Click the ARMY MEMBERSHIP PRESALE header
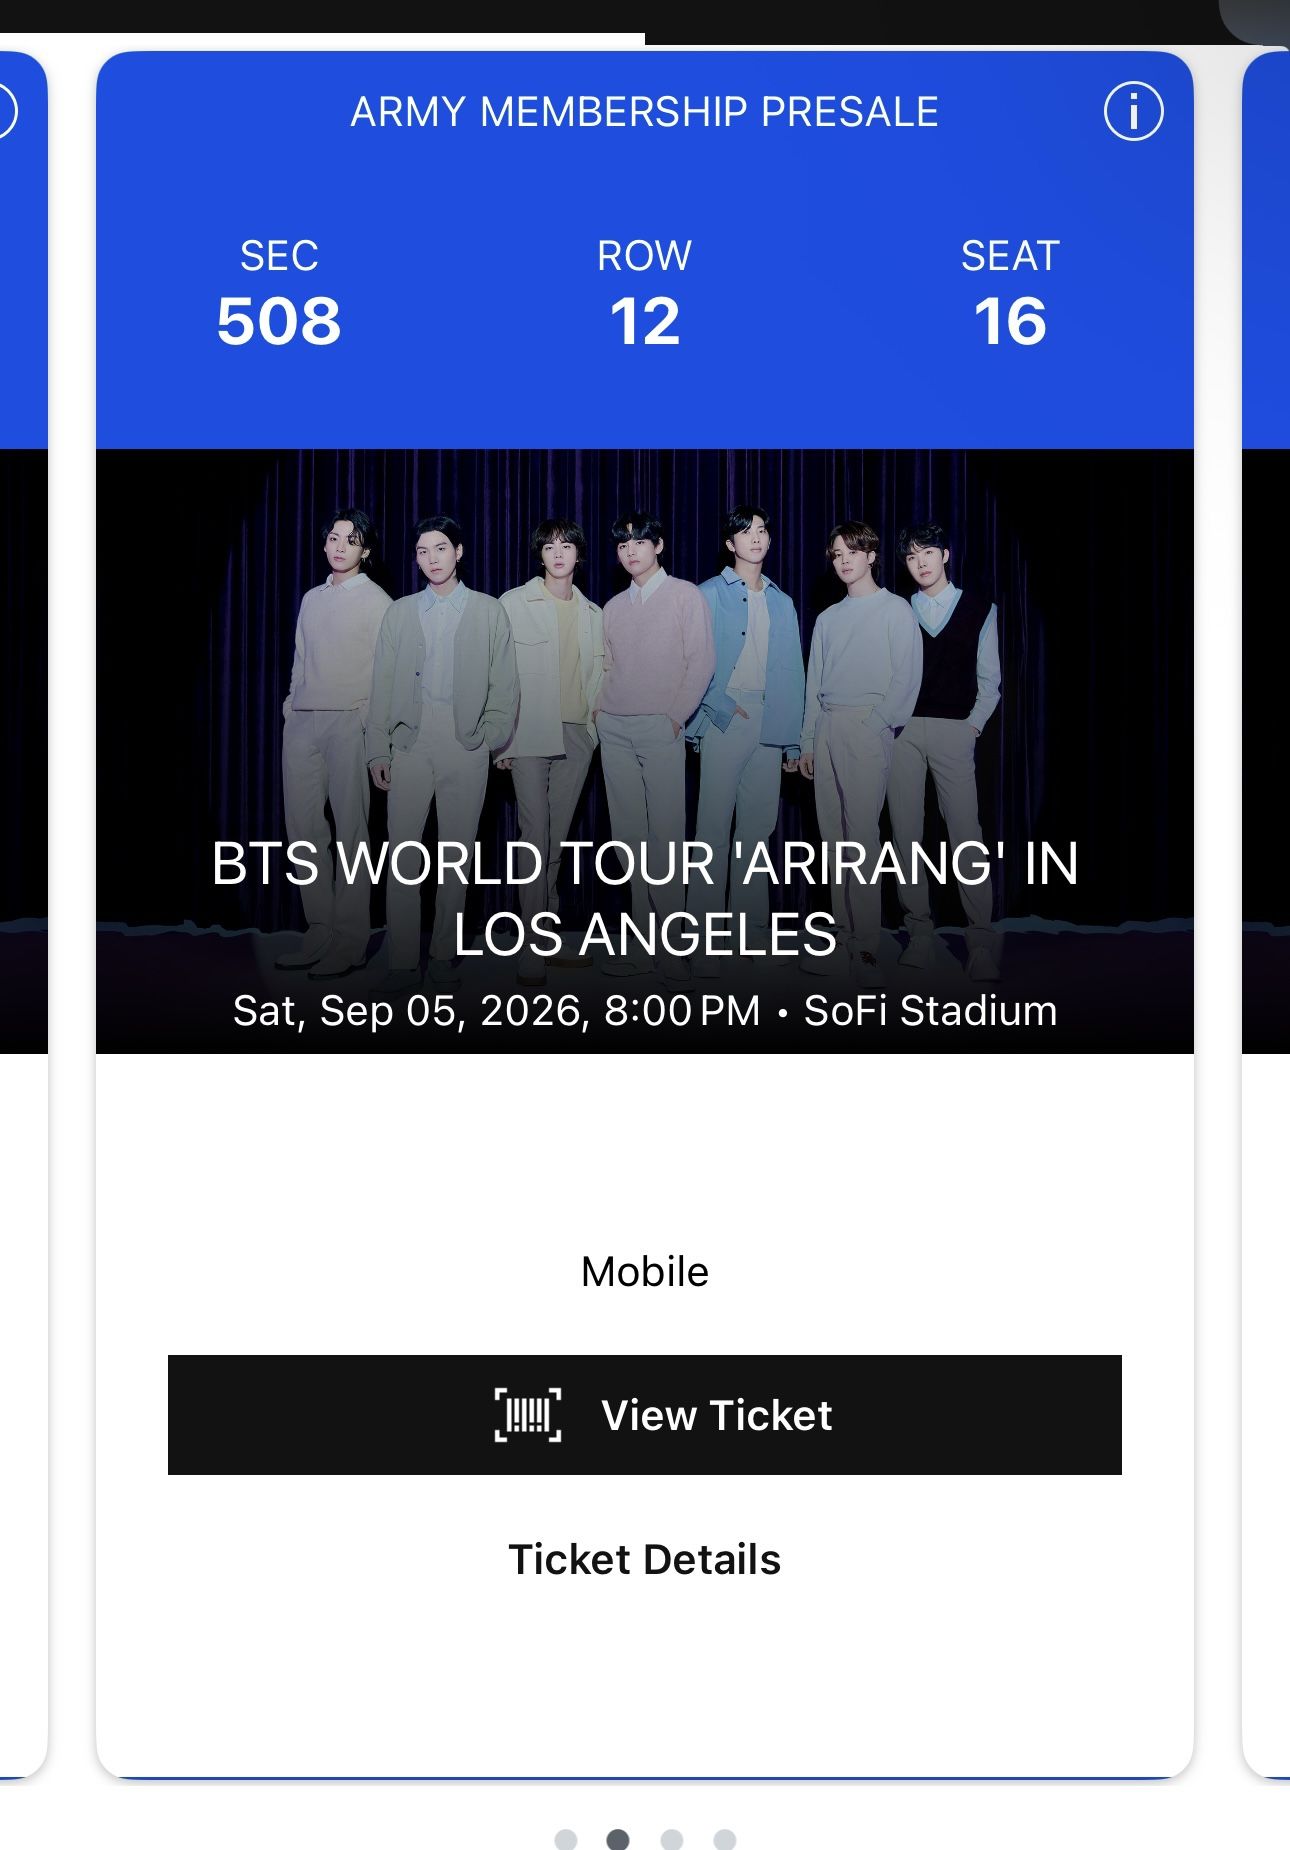Screen dimensions: 1290x1850 click(x=645, y=112)
